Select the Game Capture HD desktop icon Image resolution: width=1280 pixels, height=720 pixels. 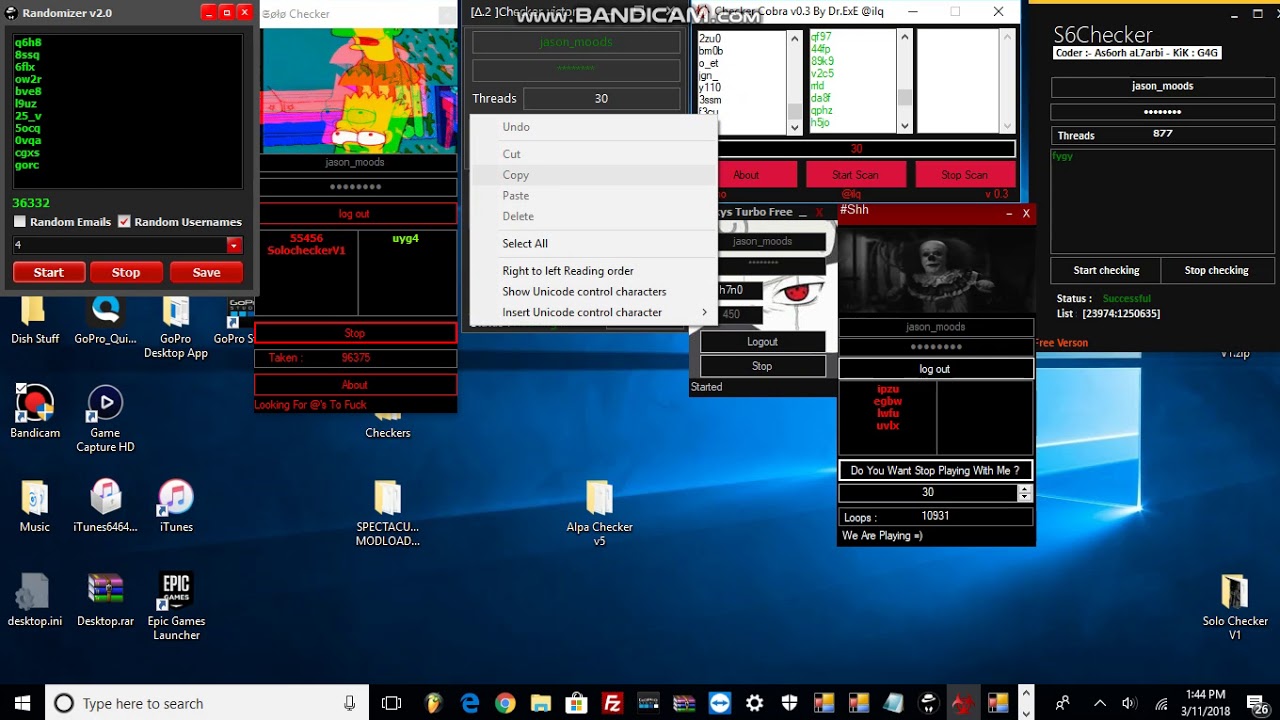(105, 418)
